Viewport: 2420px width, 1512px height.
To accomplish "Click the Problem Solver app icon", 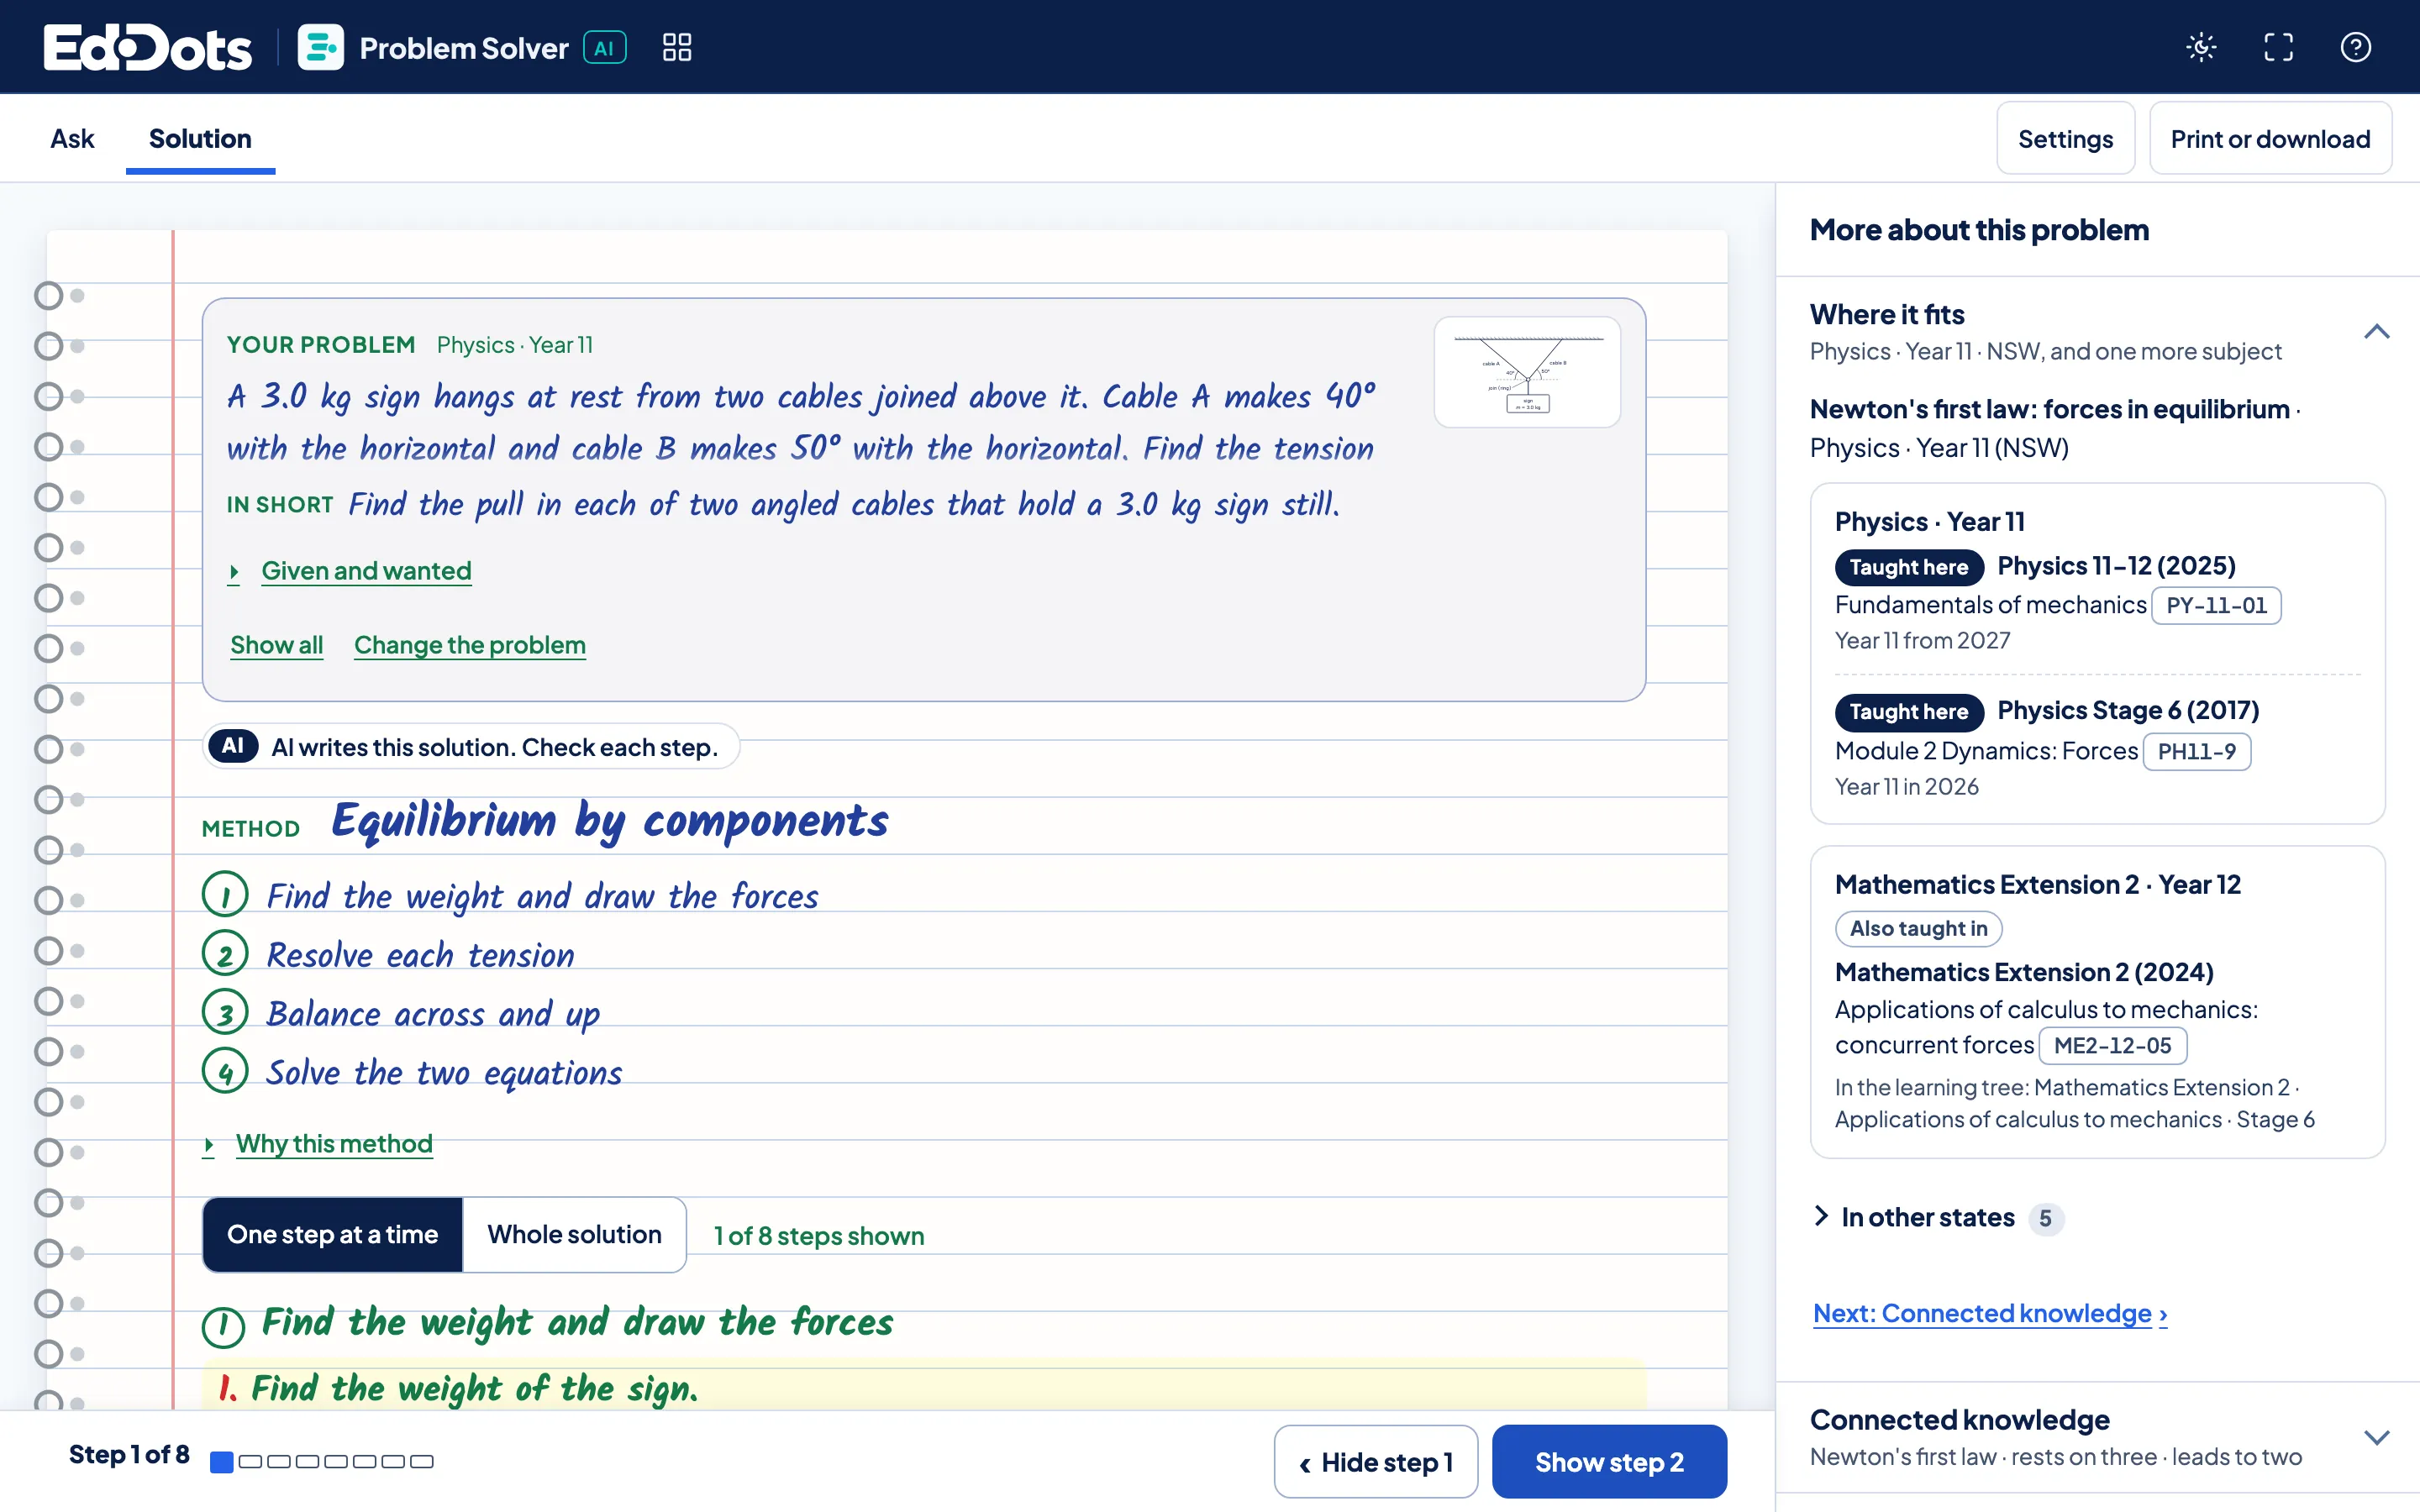I will [321, 47].
